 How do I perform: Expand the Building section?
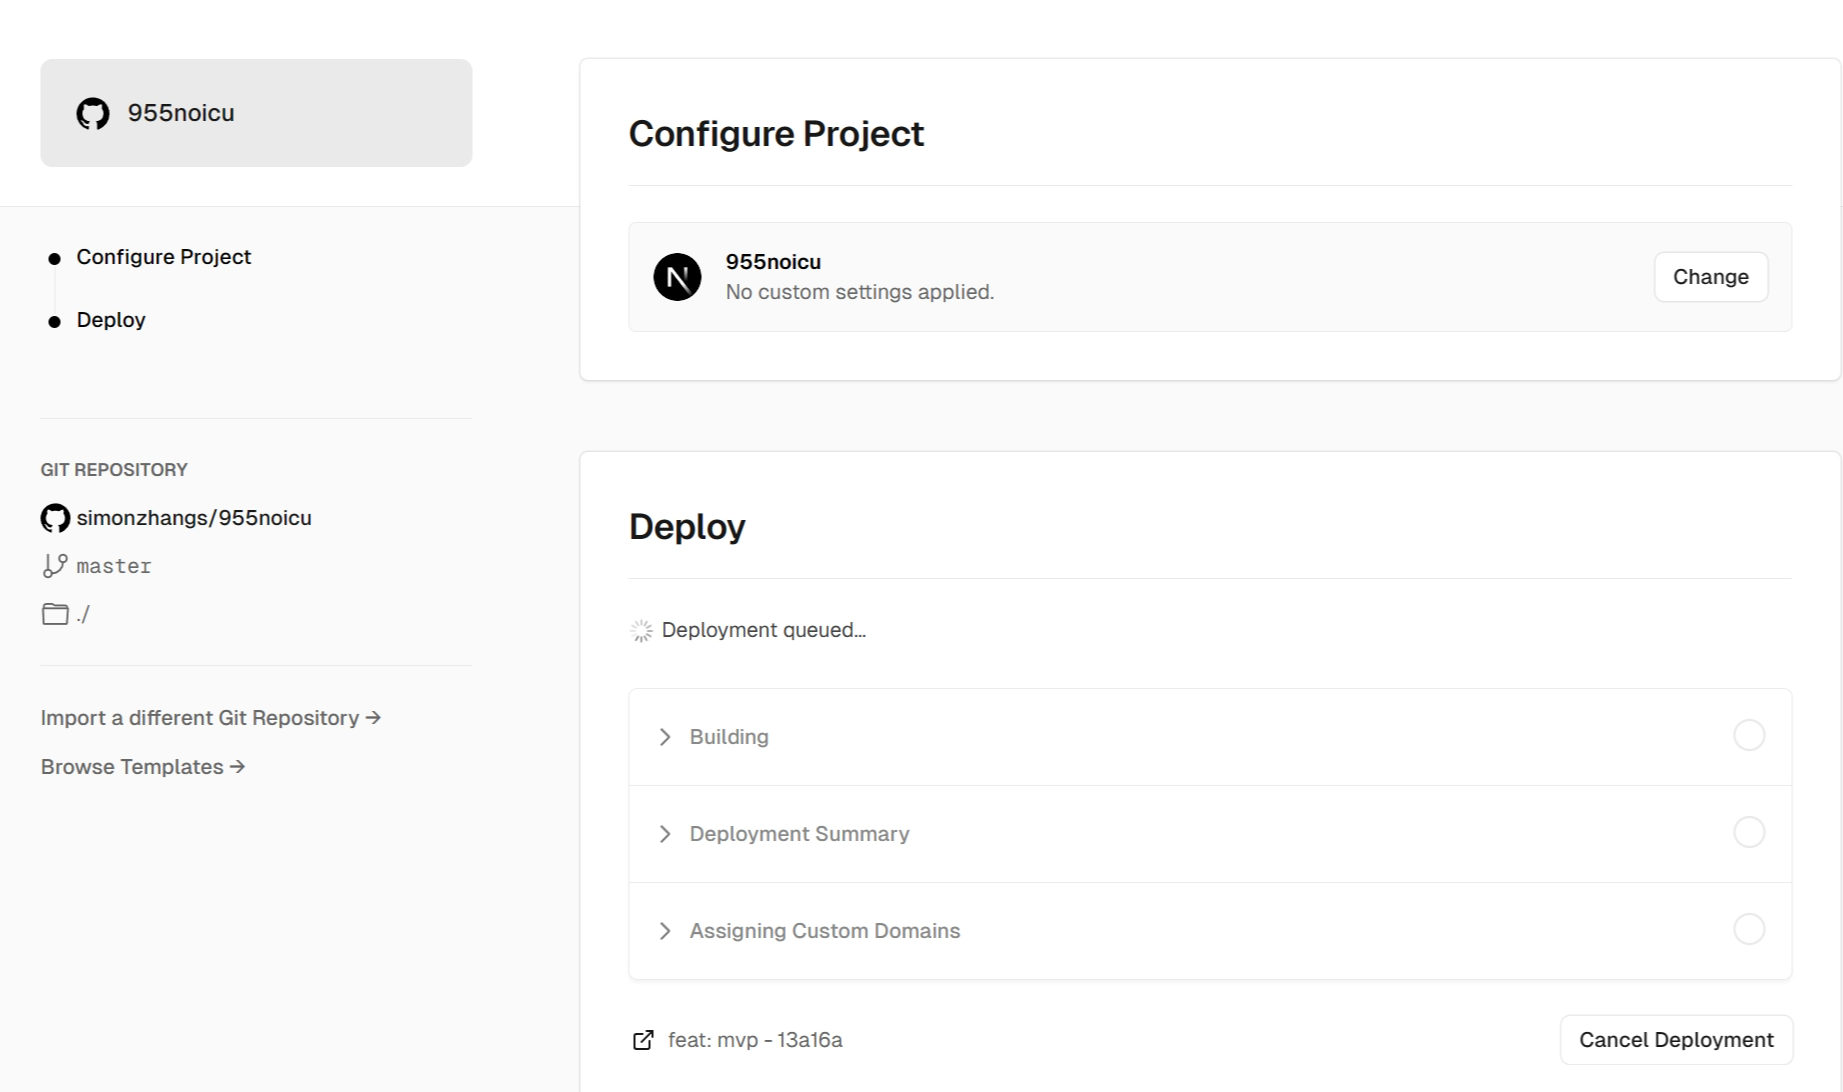point(665,736)
